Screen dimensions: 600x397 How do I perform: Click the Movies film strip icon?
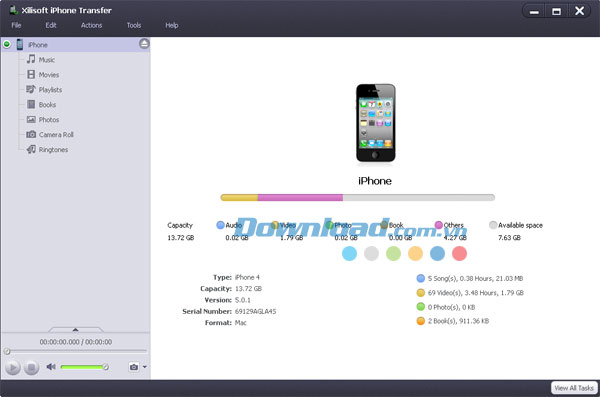(x=31, y=74)
